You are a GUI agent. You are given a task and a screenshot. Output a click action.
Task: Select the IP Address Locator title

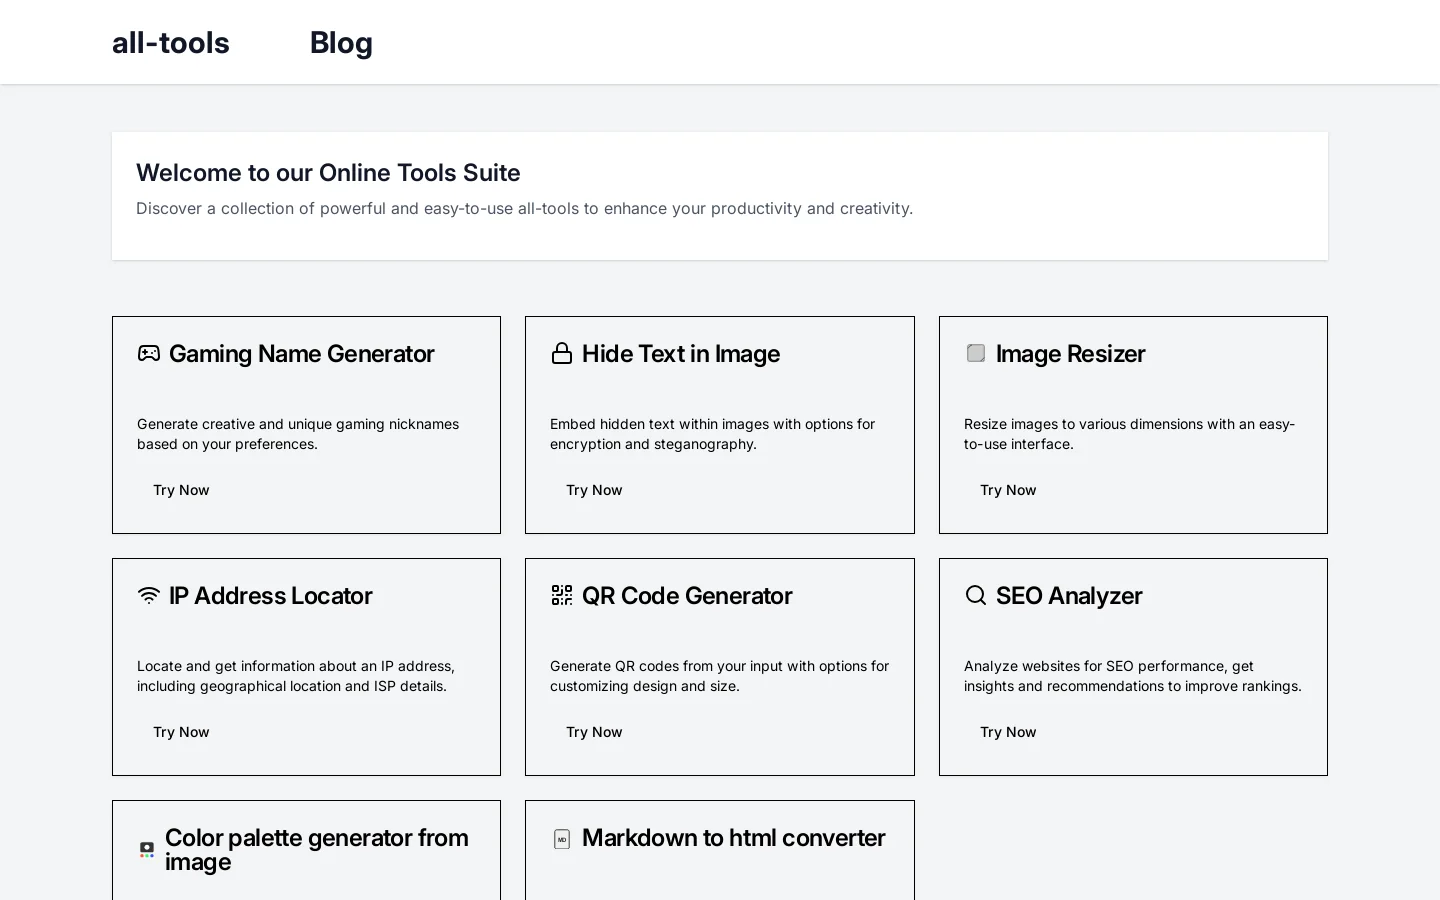(x=270, y=596)
